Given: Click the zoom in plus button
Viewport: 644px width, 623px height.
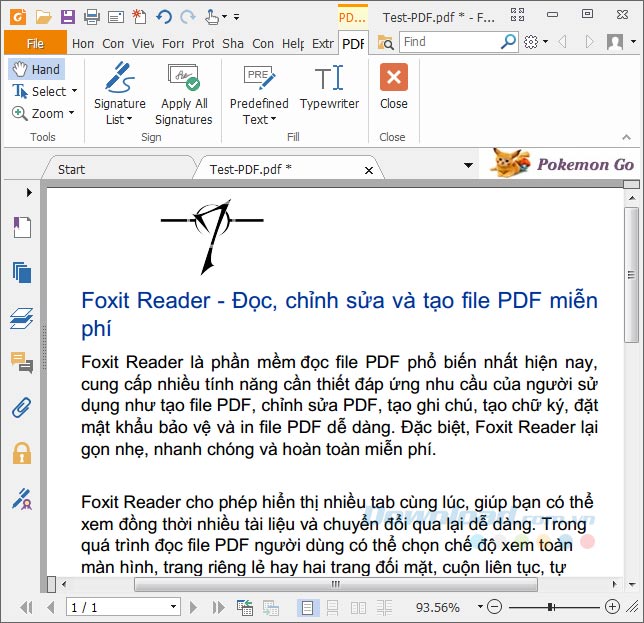Looking at the screenshot, I should 612,607.
